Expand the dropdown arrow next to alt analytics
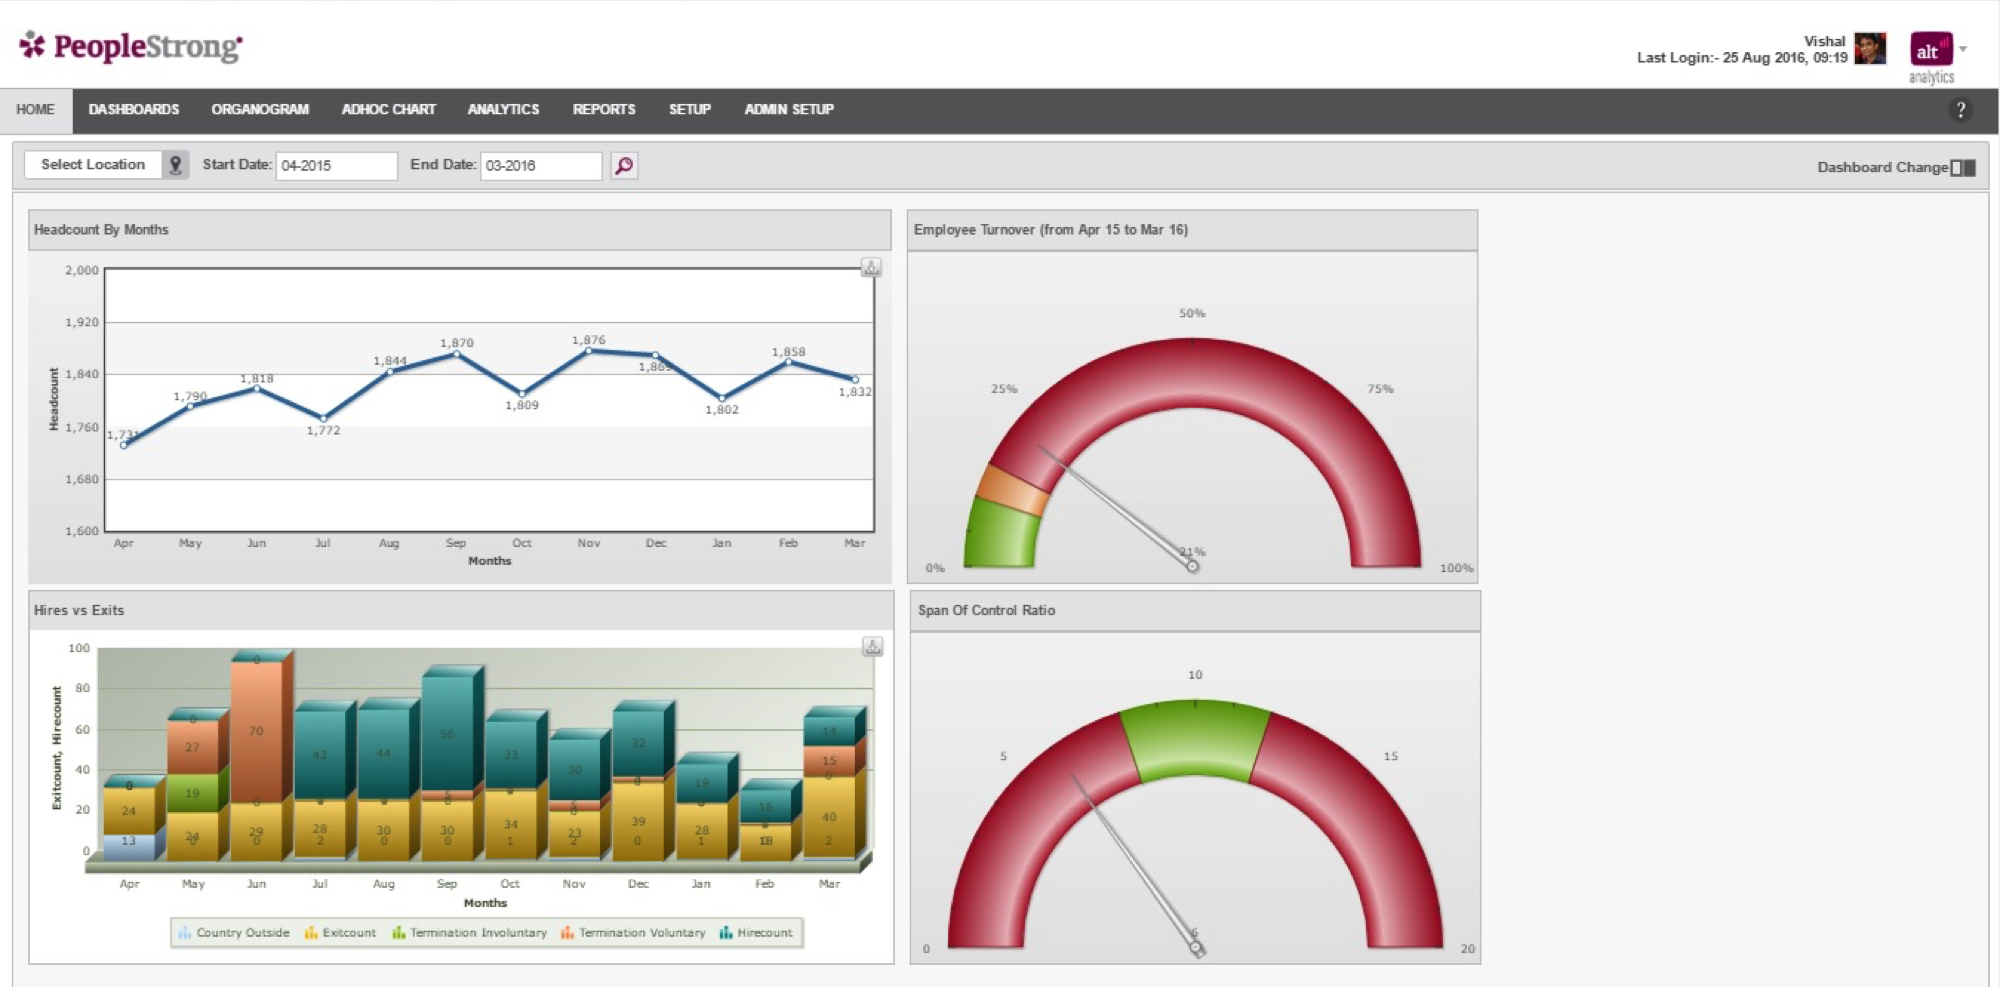This screenshot has width=2000, height=988. point(1963,49)
